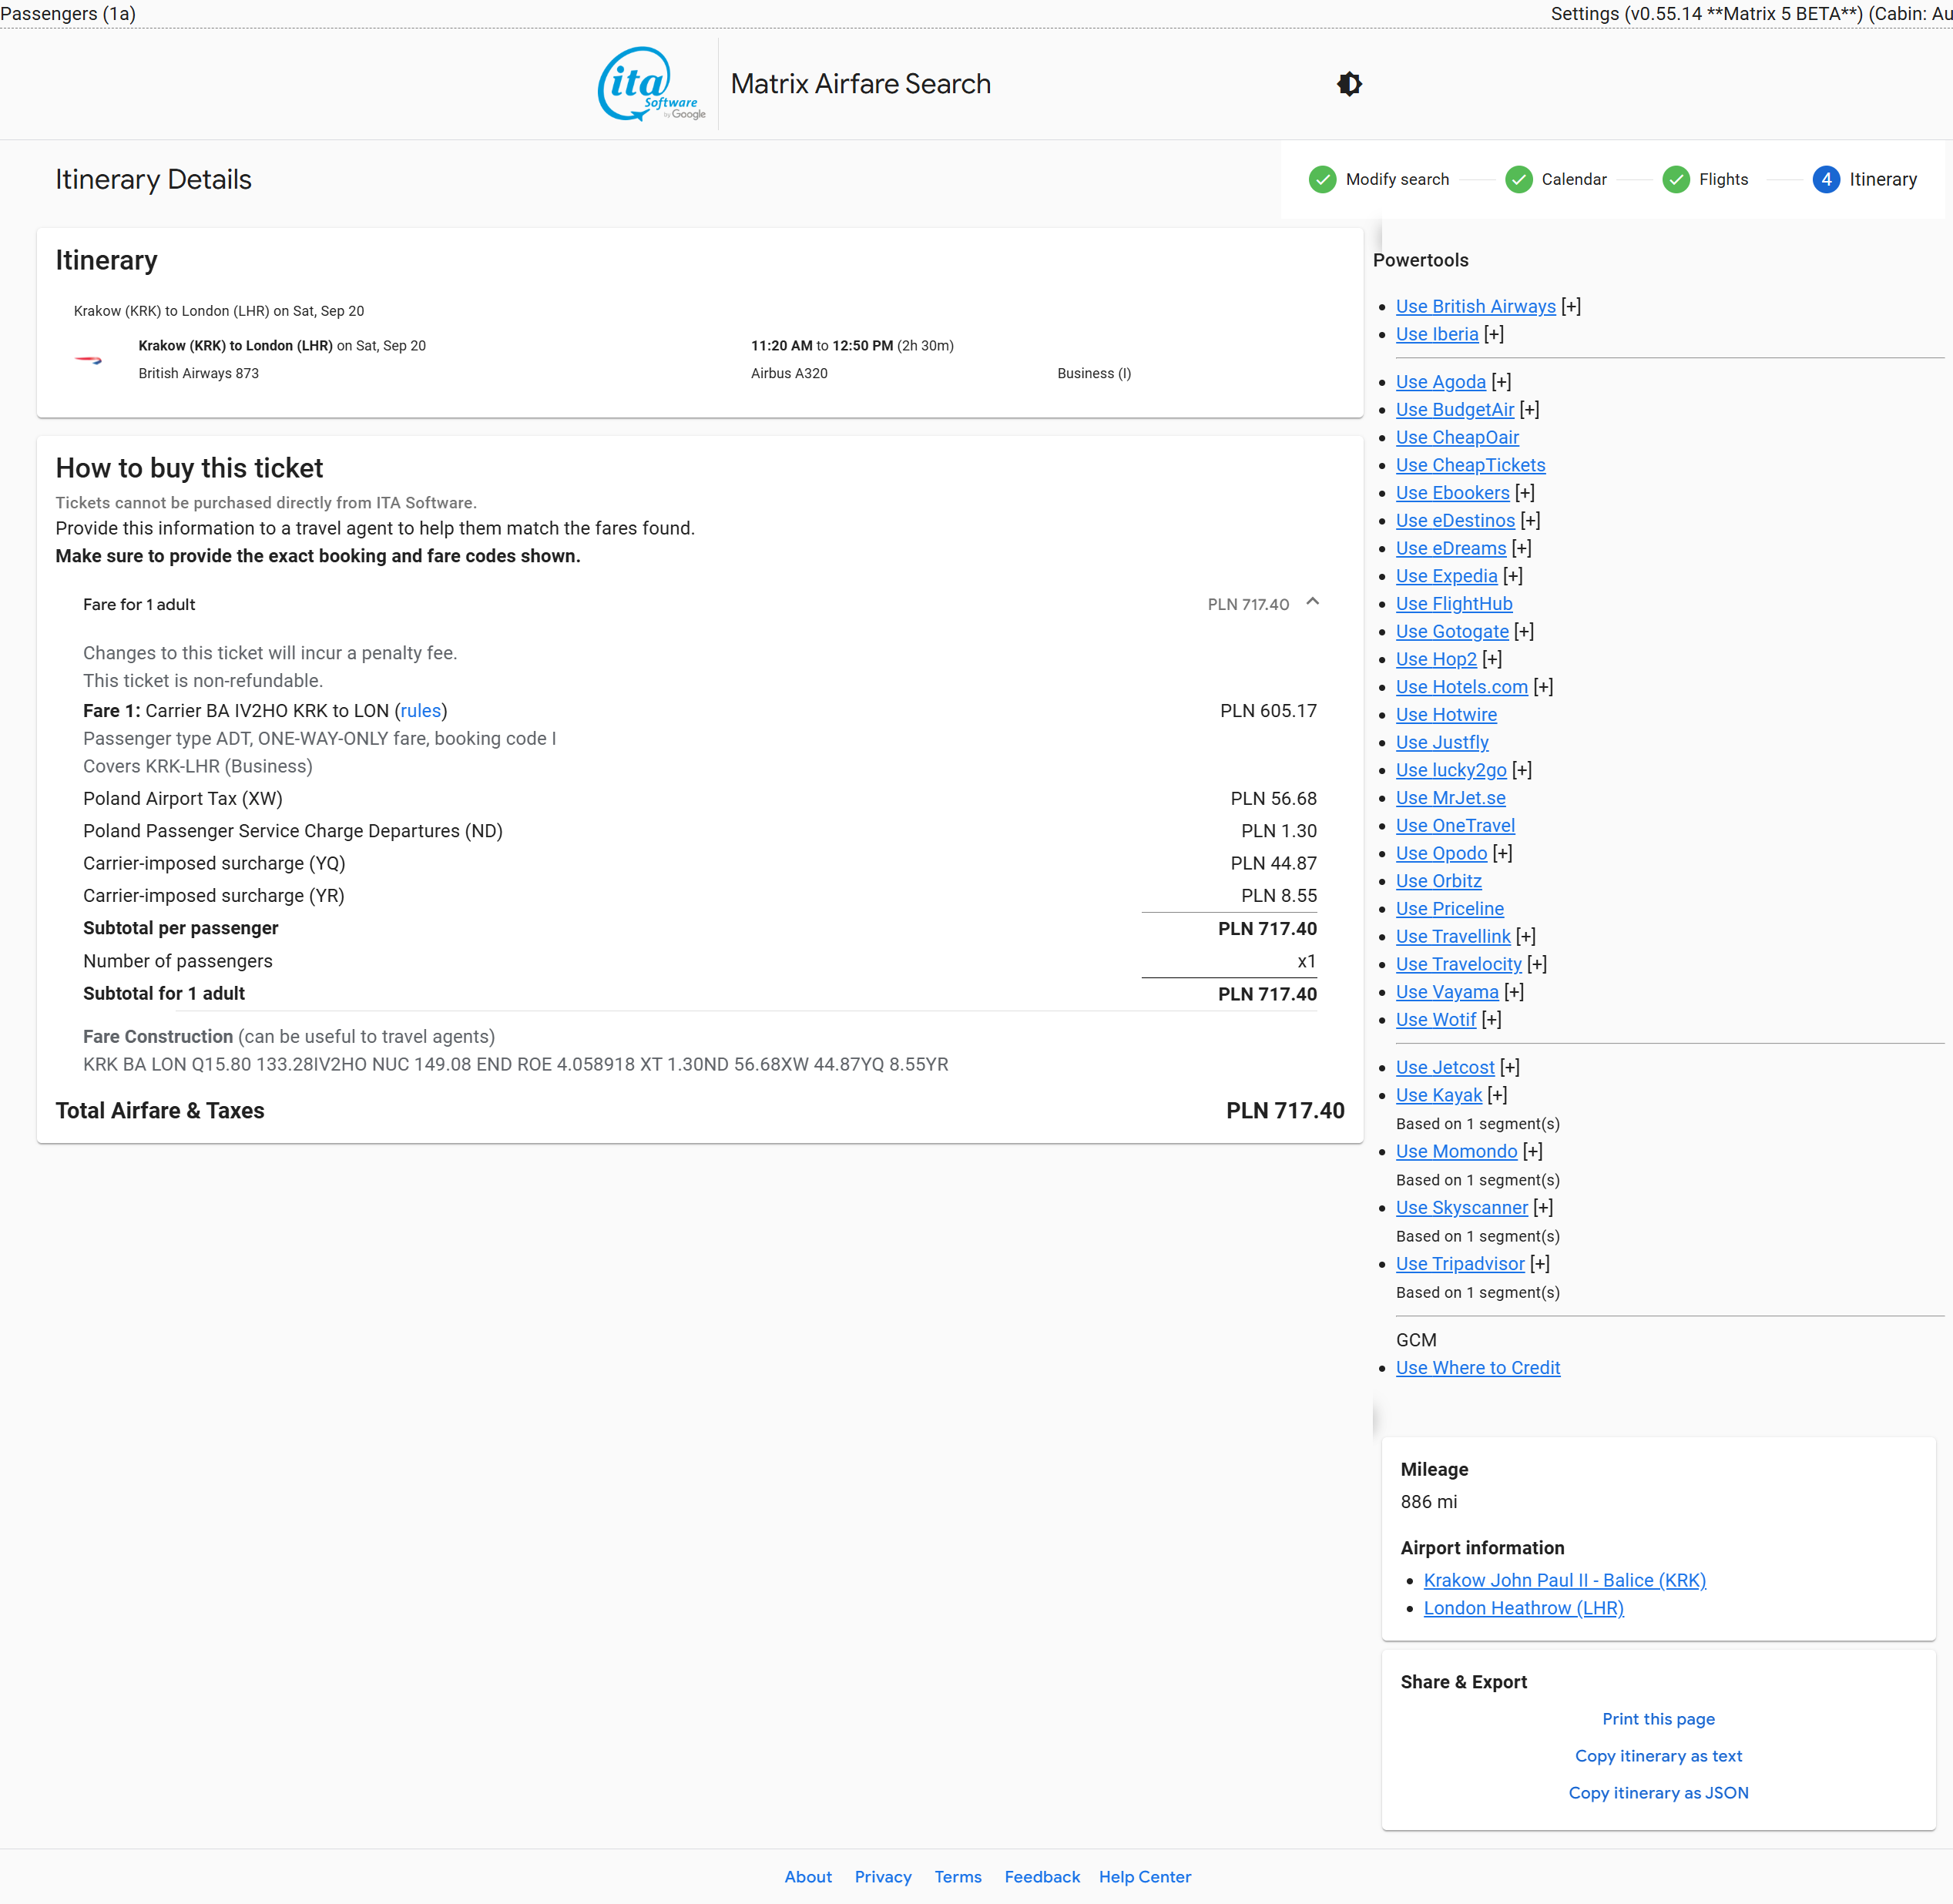The image size is (1953, 1904).
Task: Open Krakow John Paul II - Balice airport link
Action: (x=1564, y=1581)
